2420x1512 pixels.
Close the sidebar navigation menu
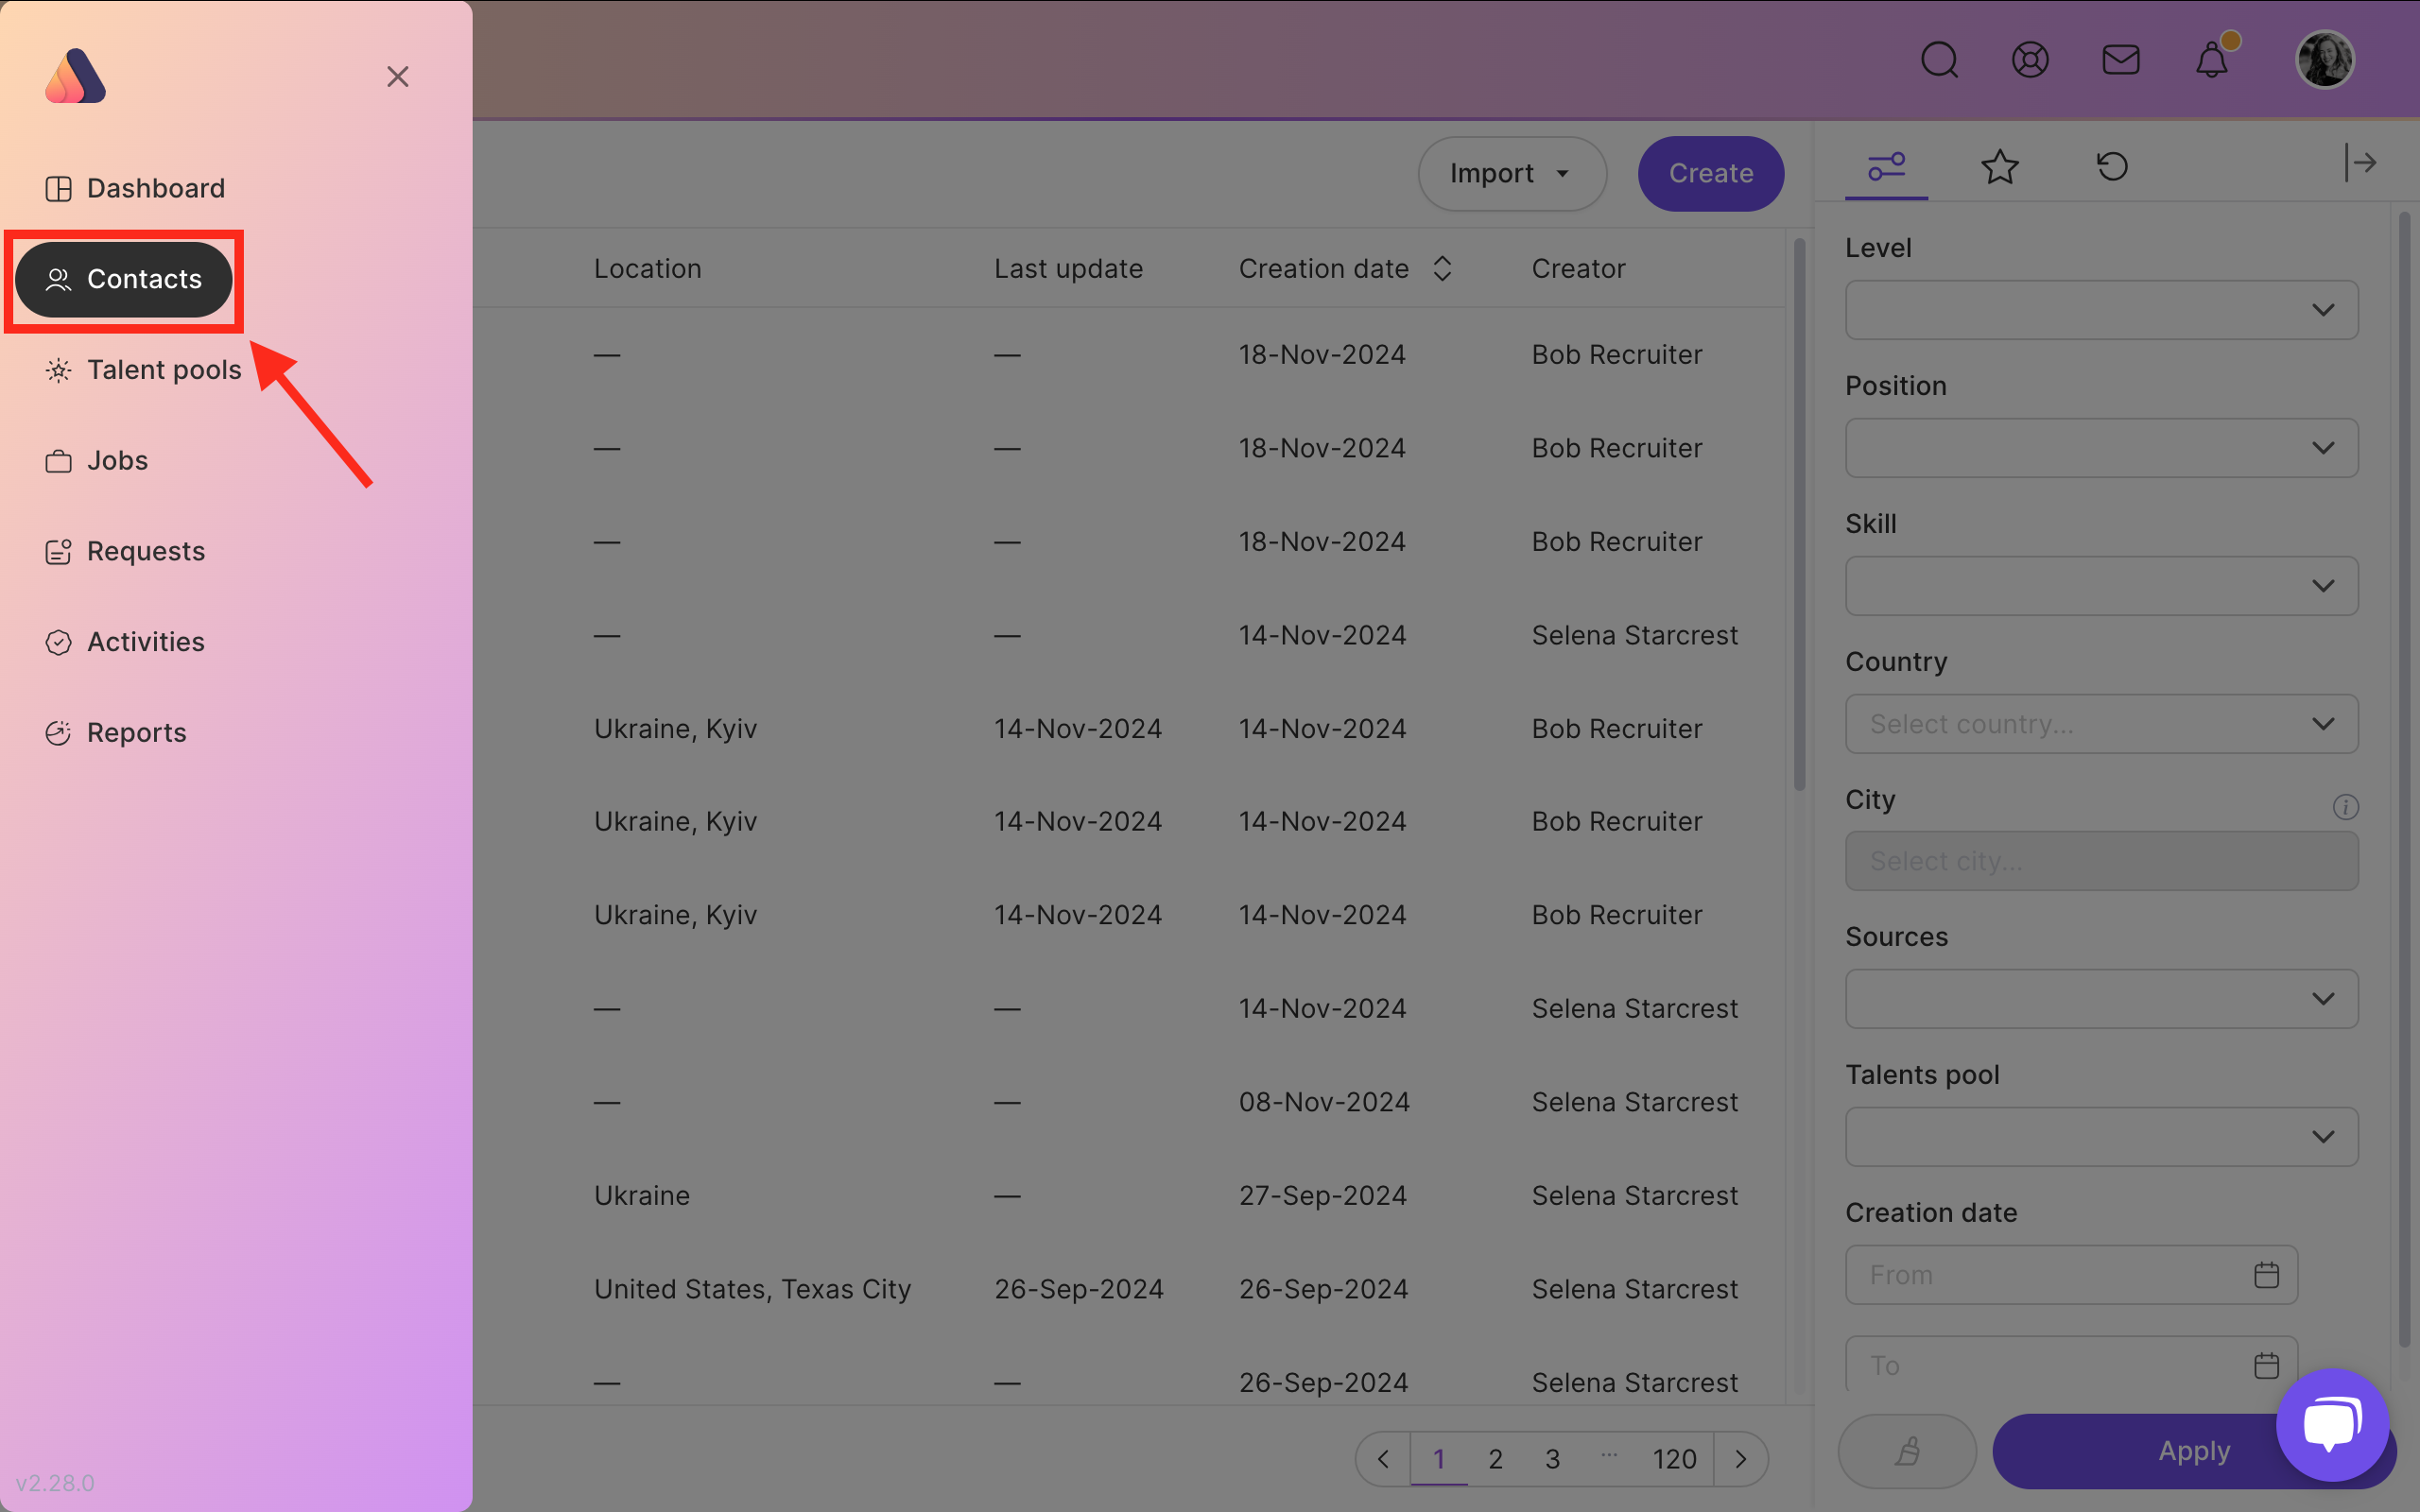(398, 77)
